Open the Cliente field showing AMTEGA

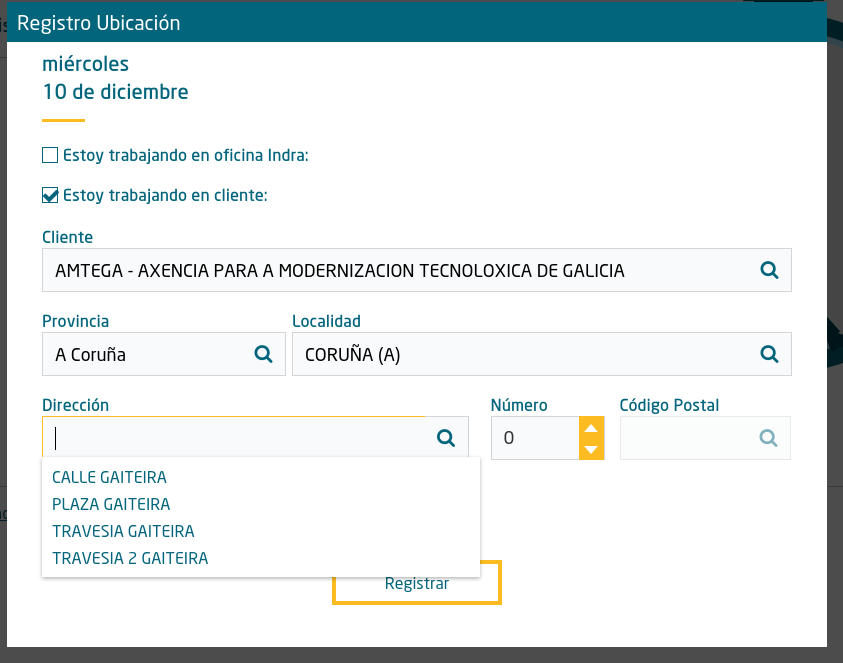point(417,270)
